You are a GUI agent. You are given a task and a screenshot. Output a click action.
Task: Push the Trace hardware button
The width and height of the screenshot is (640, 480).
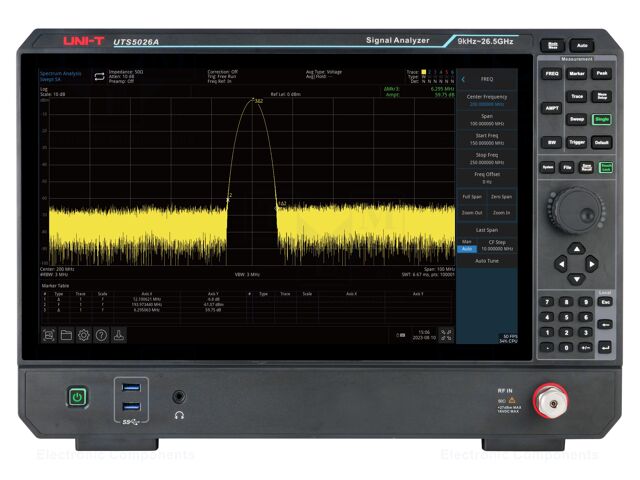point(577,96)
